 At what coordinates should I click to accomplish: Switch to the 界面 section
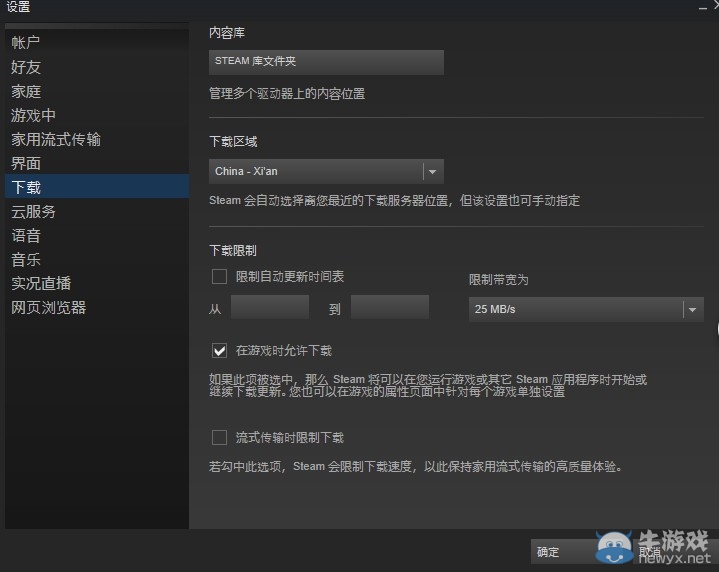pos(97,163)
